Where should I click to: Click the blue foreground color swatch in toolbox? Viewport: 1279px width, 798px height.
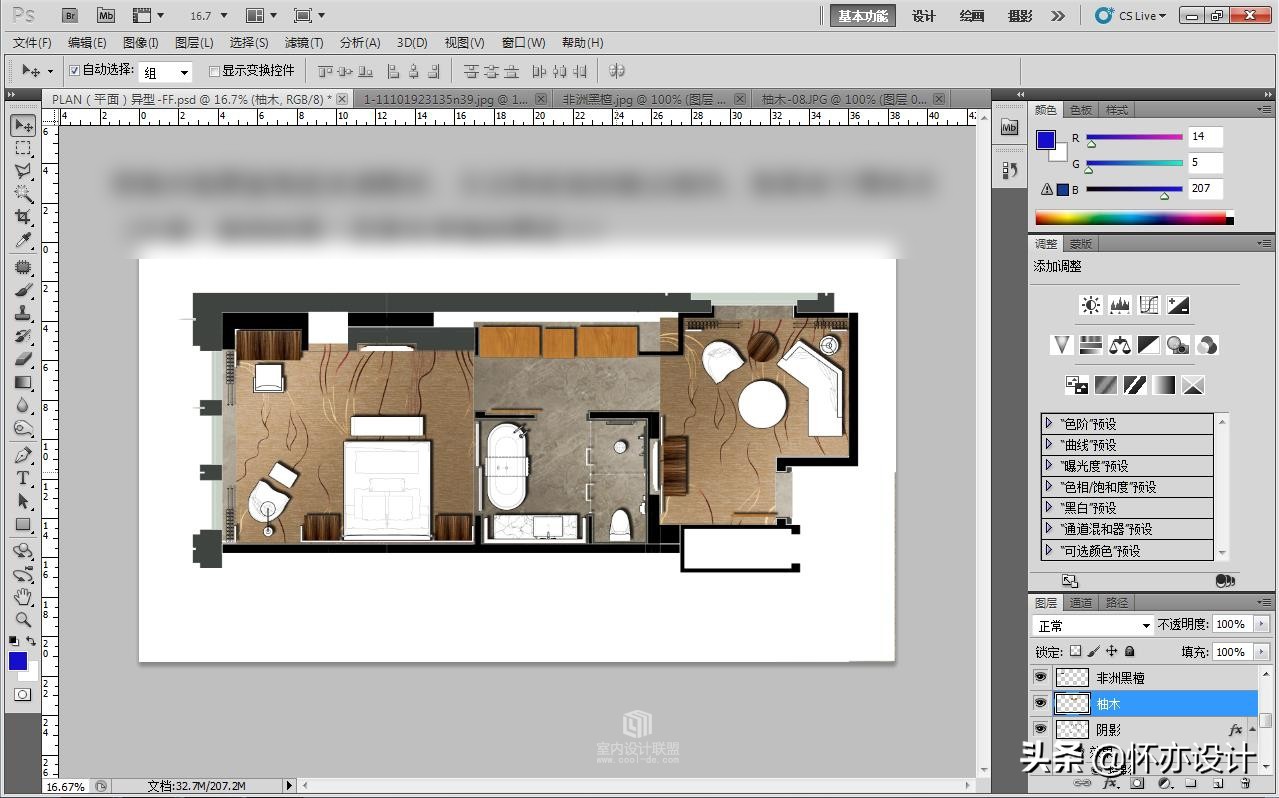click(18, 661)
